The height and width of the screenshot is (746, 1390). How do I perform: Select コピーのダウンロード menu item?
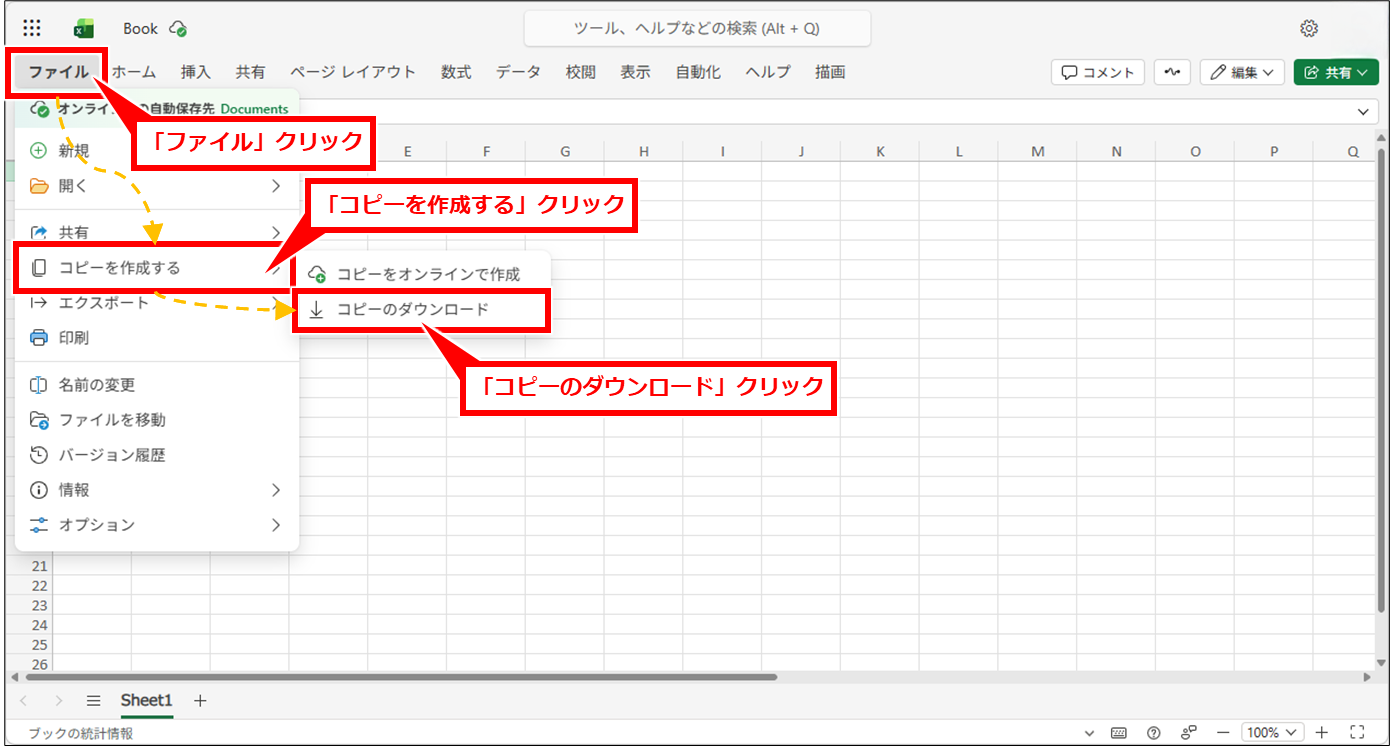420,310
